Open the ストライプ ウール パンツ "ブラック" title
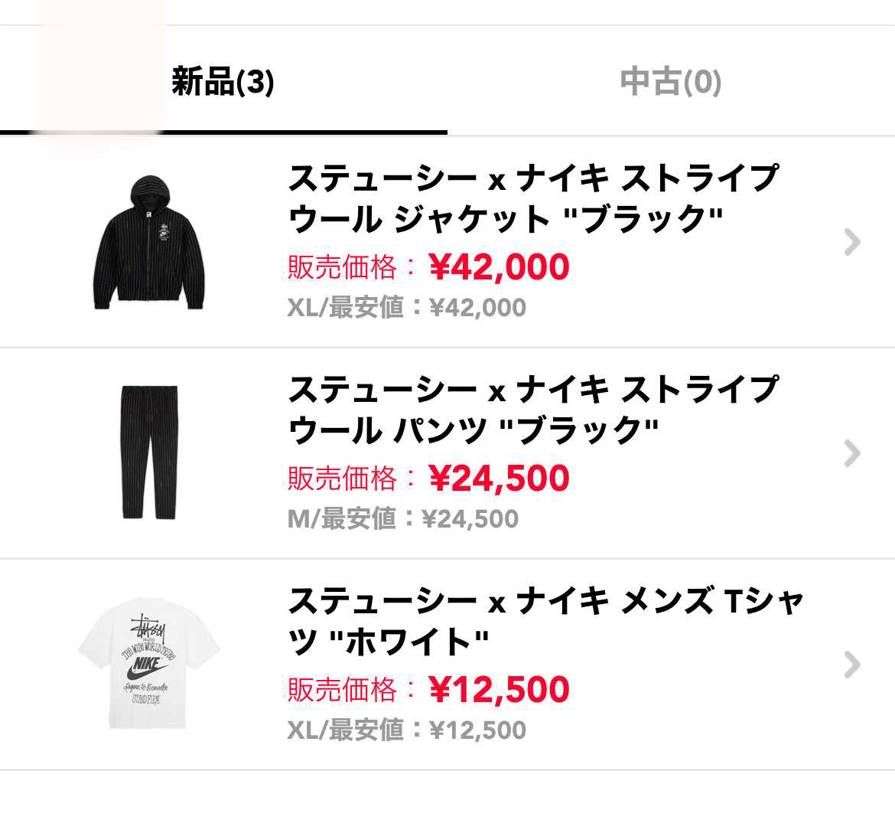 [x=532, y=408]
